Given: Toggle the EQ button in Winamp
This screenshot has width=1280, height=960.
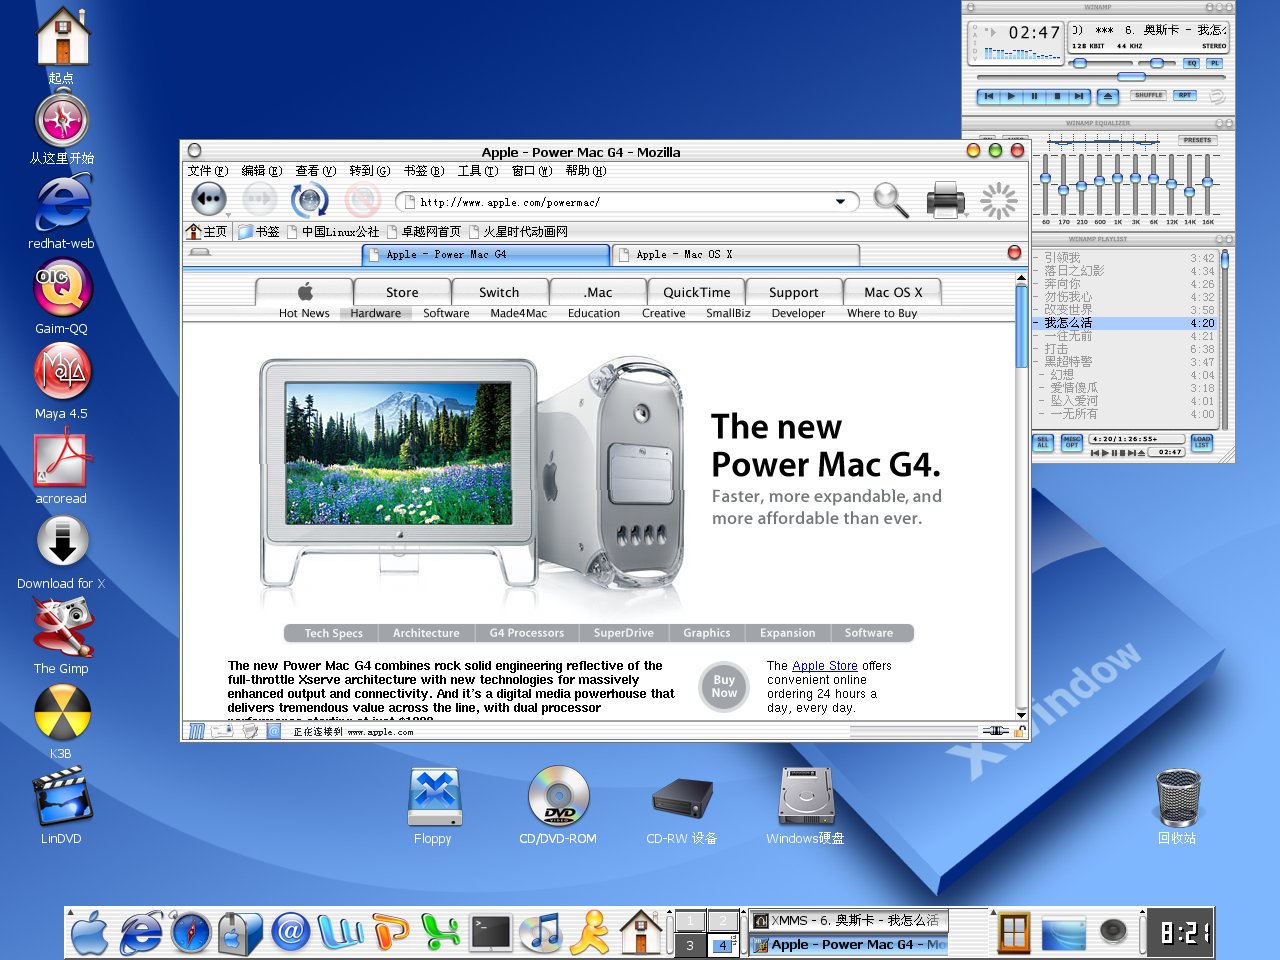Looking at the screenshot, I should pyautogui.click(x=1191, y=63).
